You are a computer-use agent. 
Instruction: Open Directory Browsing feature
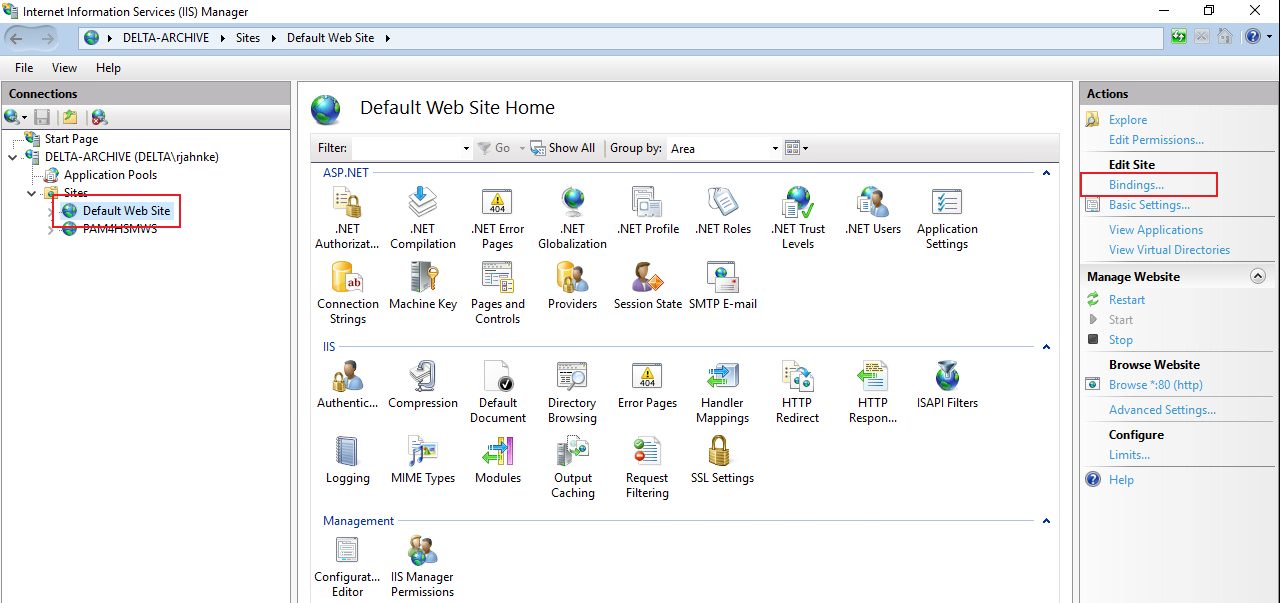point(573,392)
